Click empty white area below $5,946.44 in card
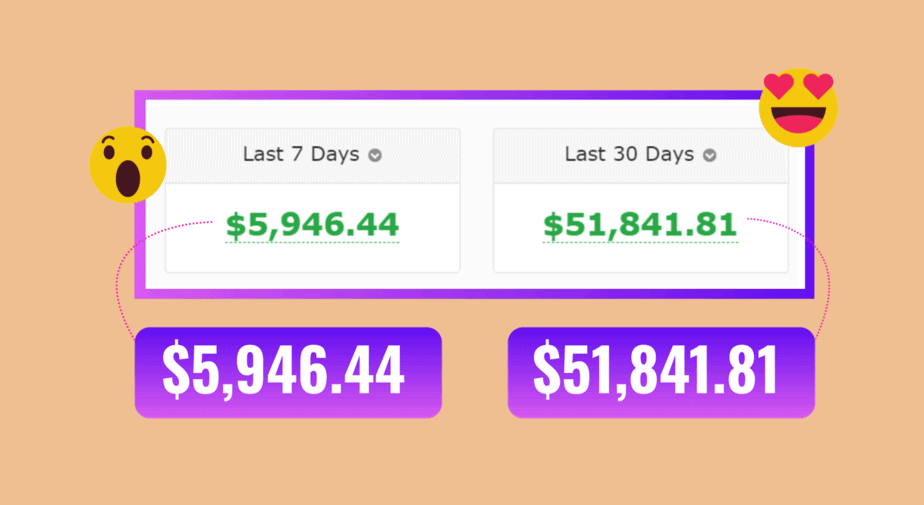The image size is (924, 505). (312, 258)
